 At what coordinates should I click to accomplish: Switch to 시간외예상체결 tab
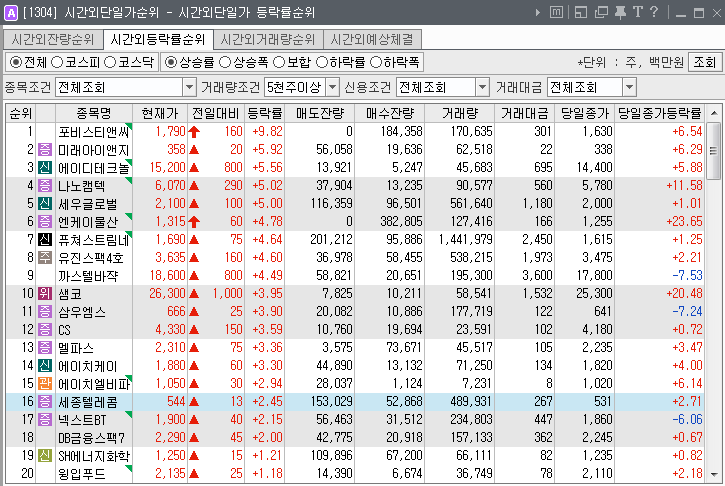click(x=372, y=40)
